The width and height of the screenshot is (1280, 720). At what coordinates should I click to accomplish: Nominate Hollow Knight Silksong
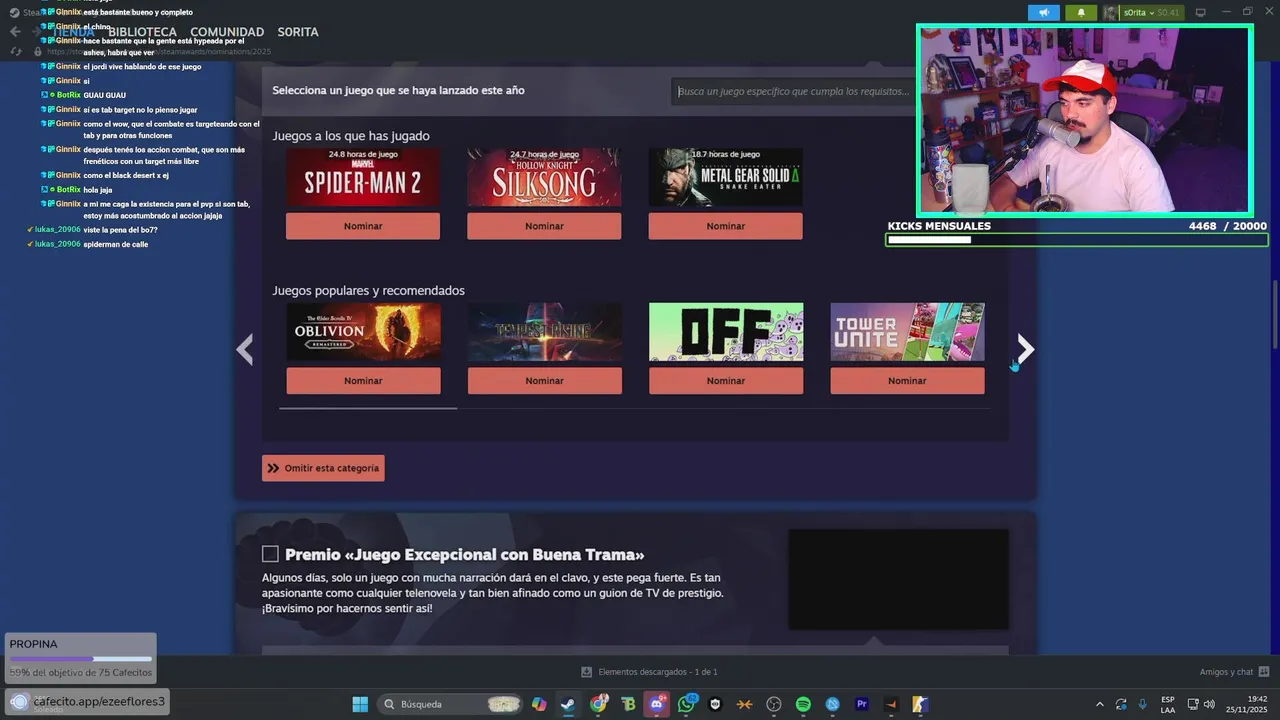pos(544,226)
